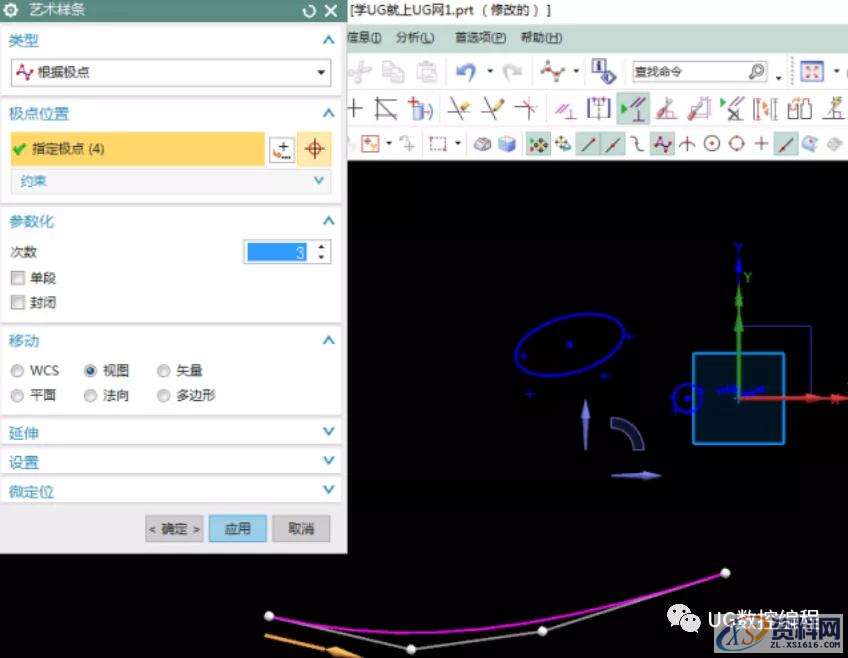Image resolution: width=848 pixels, height=658 pixels.
Task: Select the Art Spline tool in toolbar
Action: point(661,144)
